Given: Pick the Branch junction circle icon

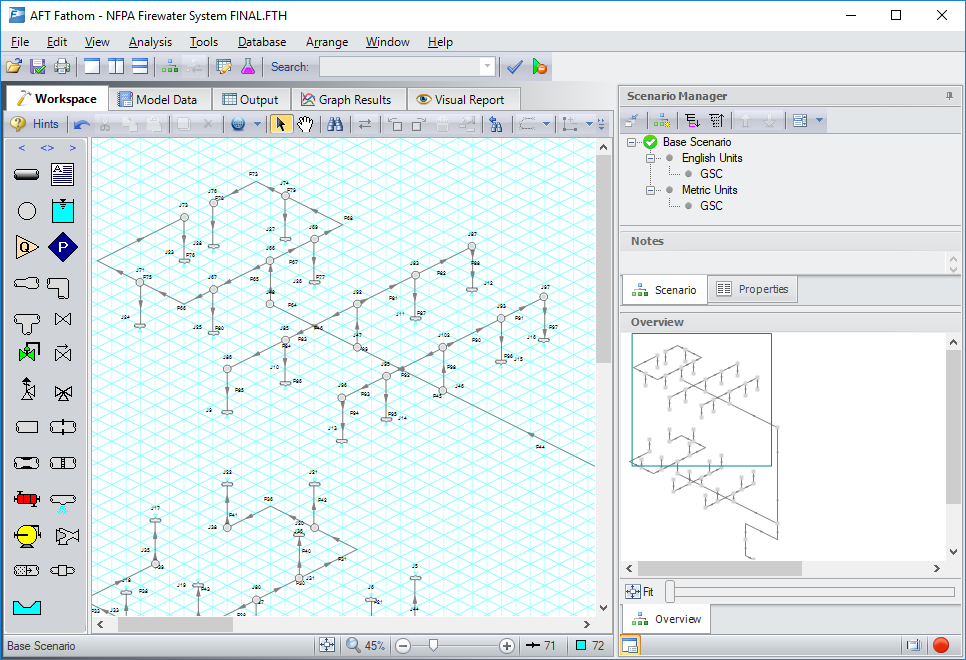Looking at the screenshot, I should [26, 211].
